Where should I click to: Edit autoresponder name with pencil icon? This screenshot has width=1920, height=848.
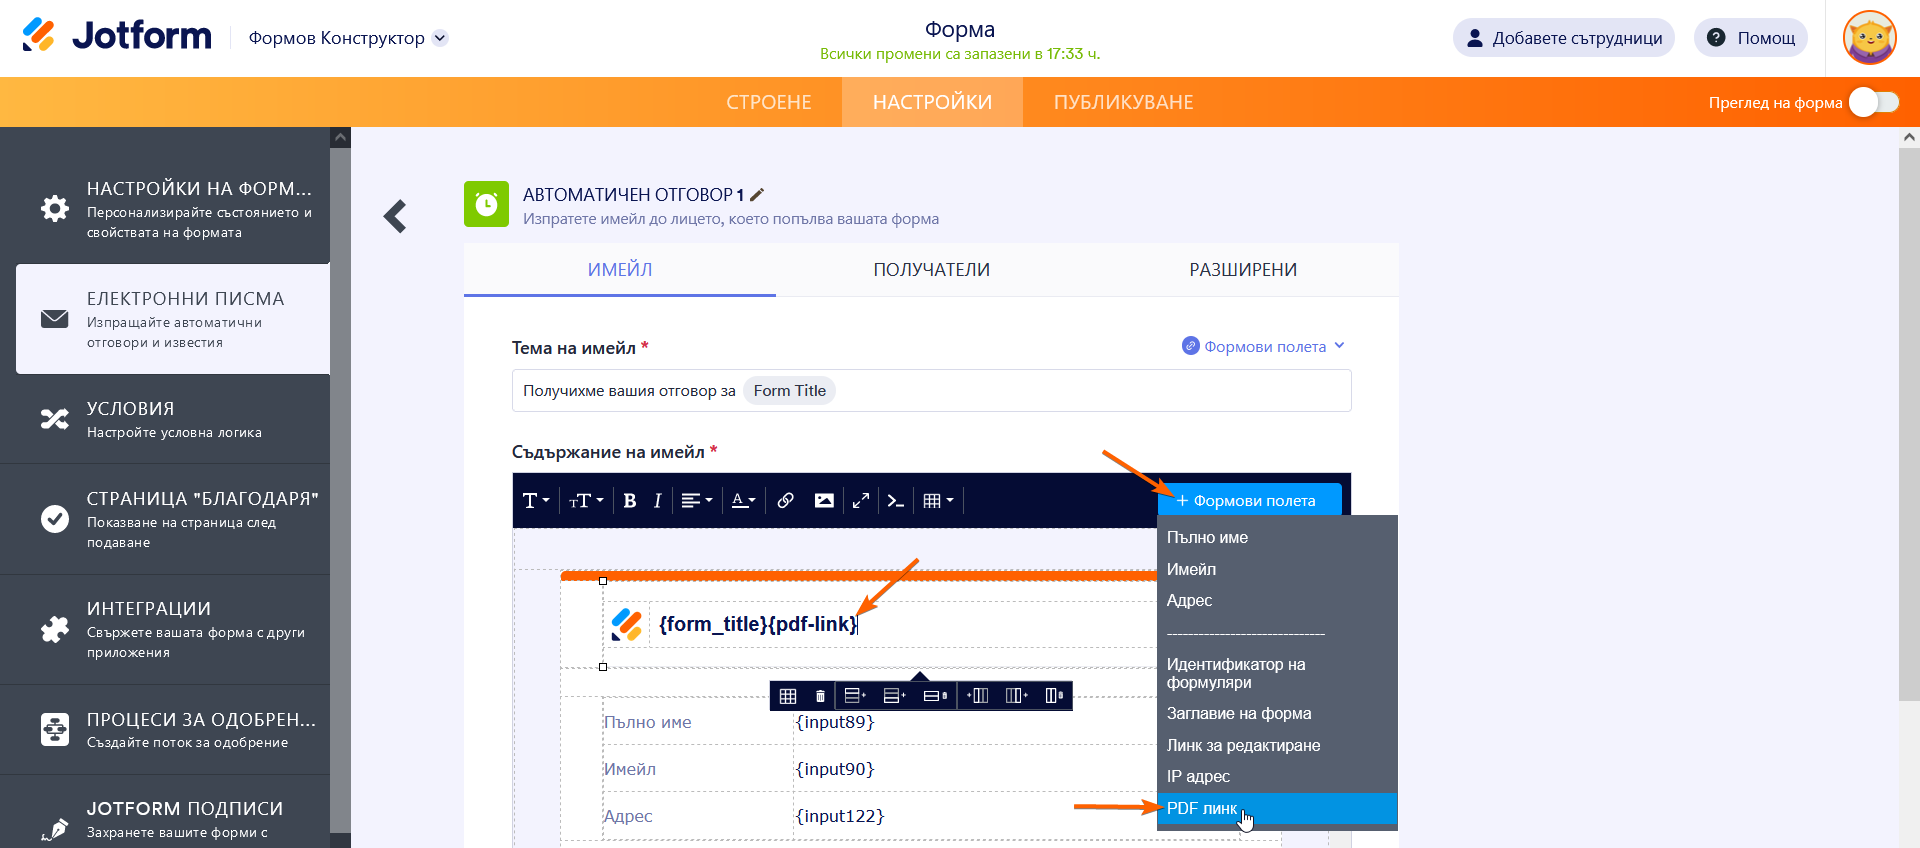pyautogui.click(x=757, y=194)
